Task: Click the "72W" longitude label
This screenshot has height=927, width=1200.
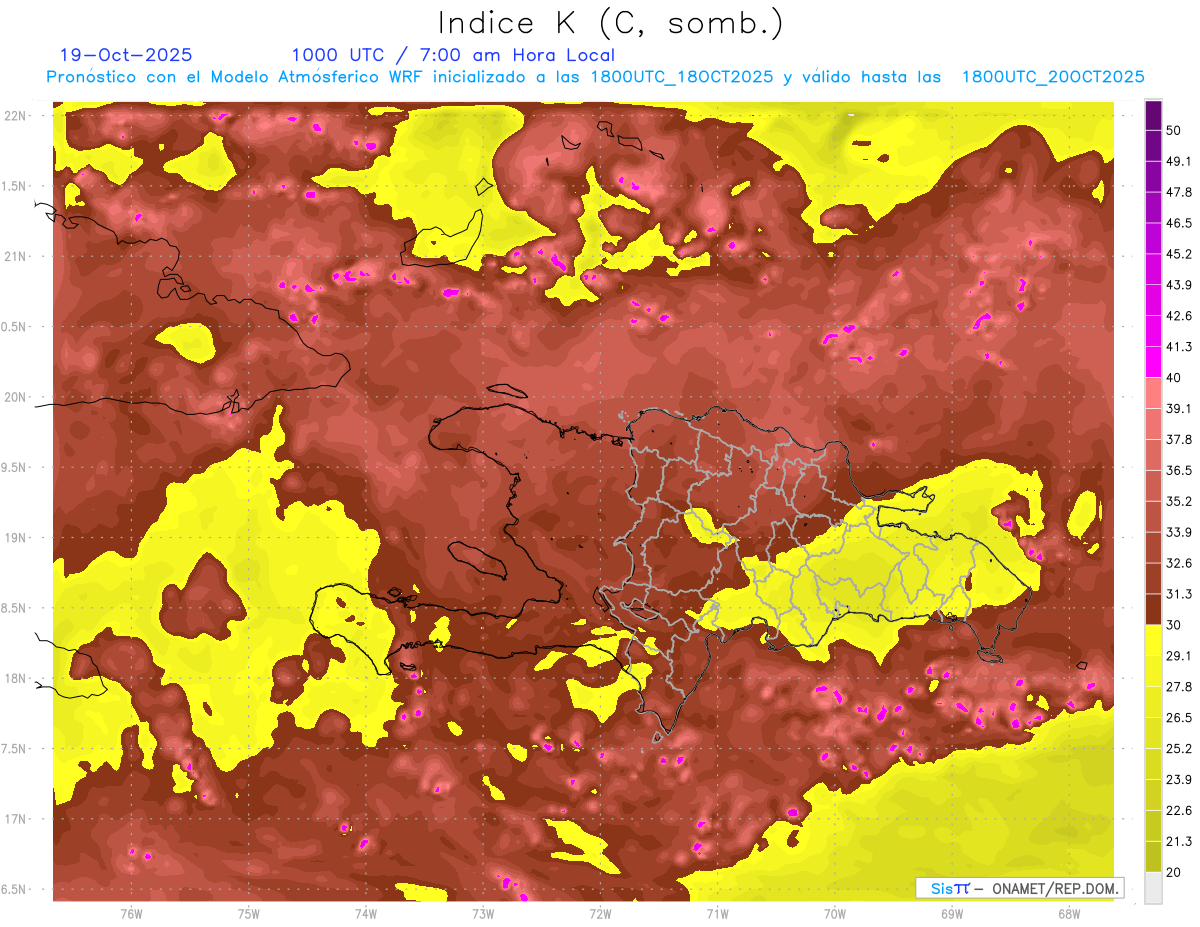Action: point(600,913)
